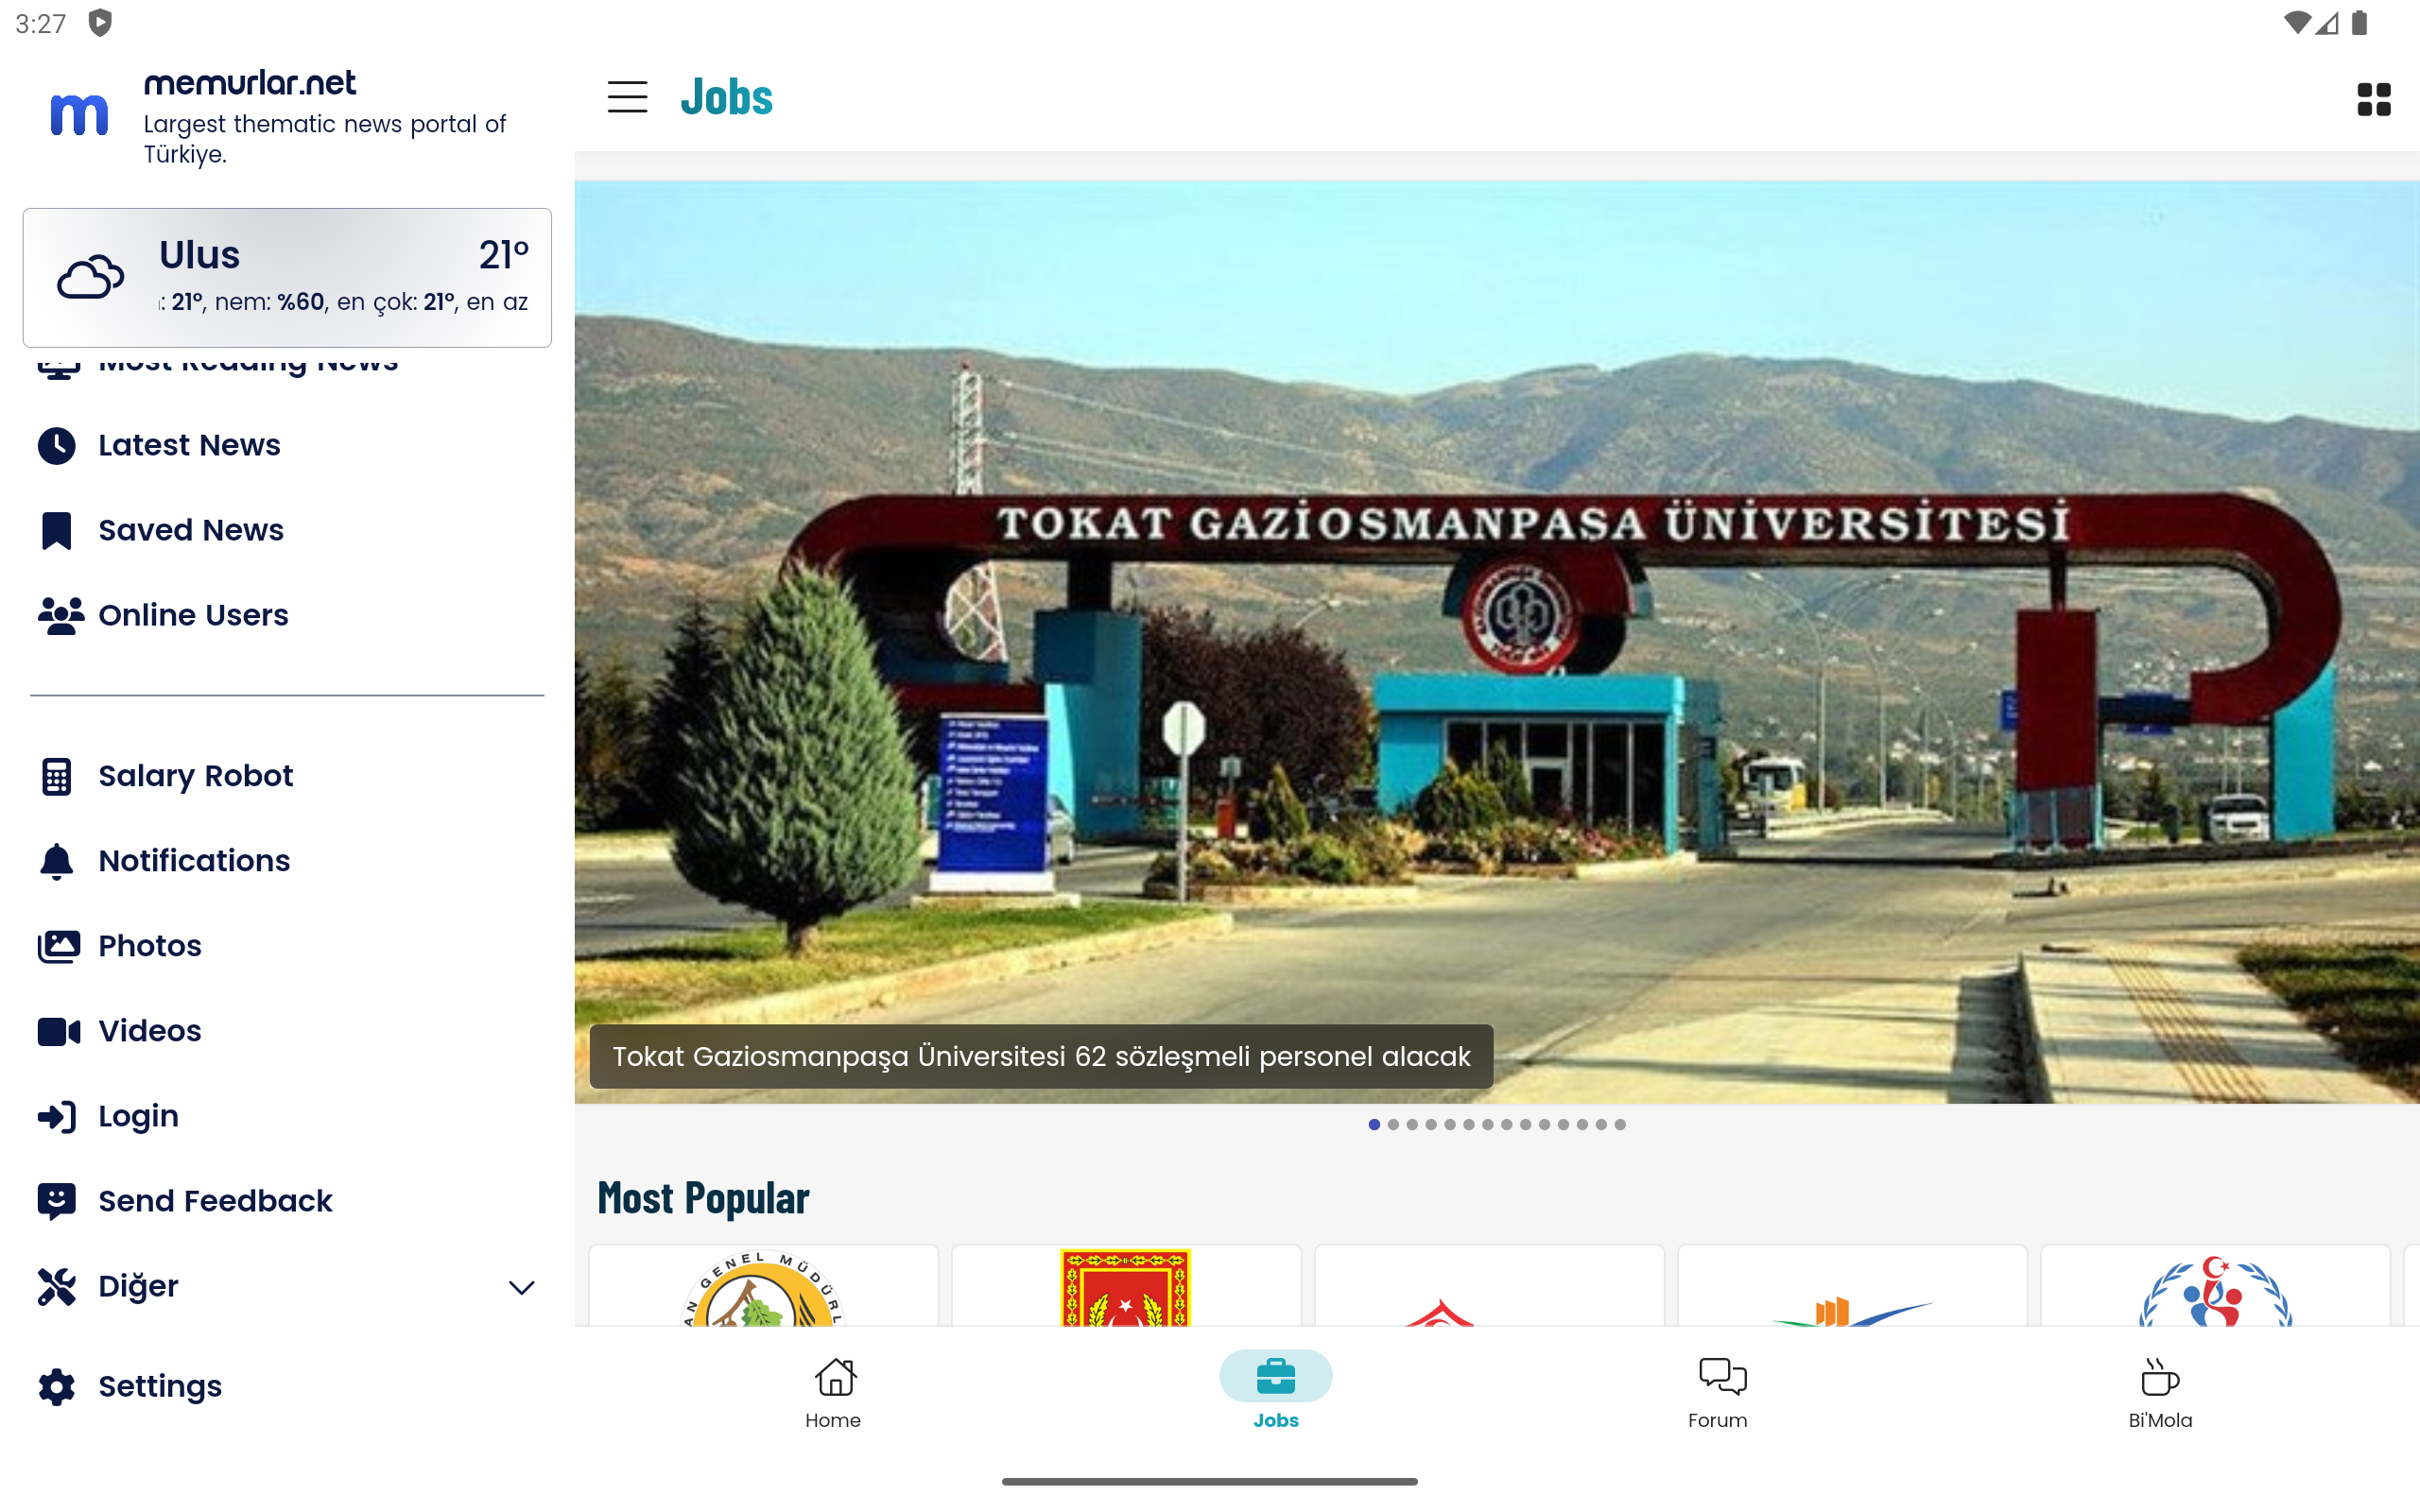Click the bell icon beside Notifications
The image size is (2420, 1512).
[57, 861]
